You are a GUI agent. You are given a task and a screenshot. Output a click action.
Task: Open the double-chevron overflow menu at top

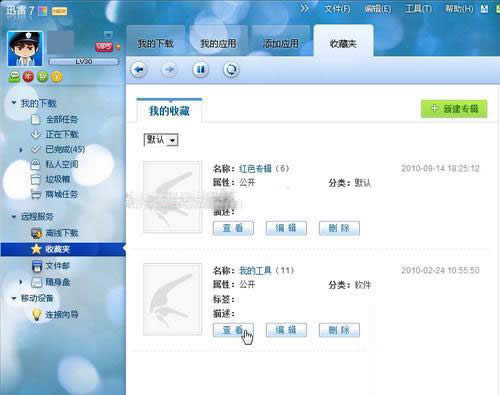pos(304,8)
